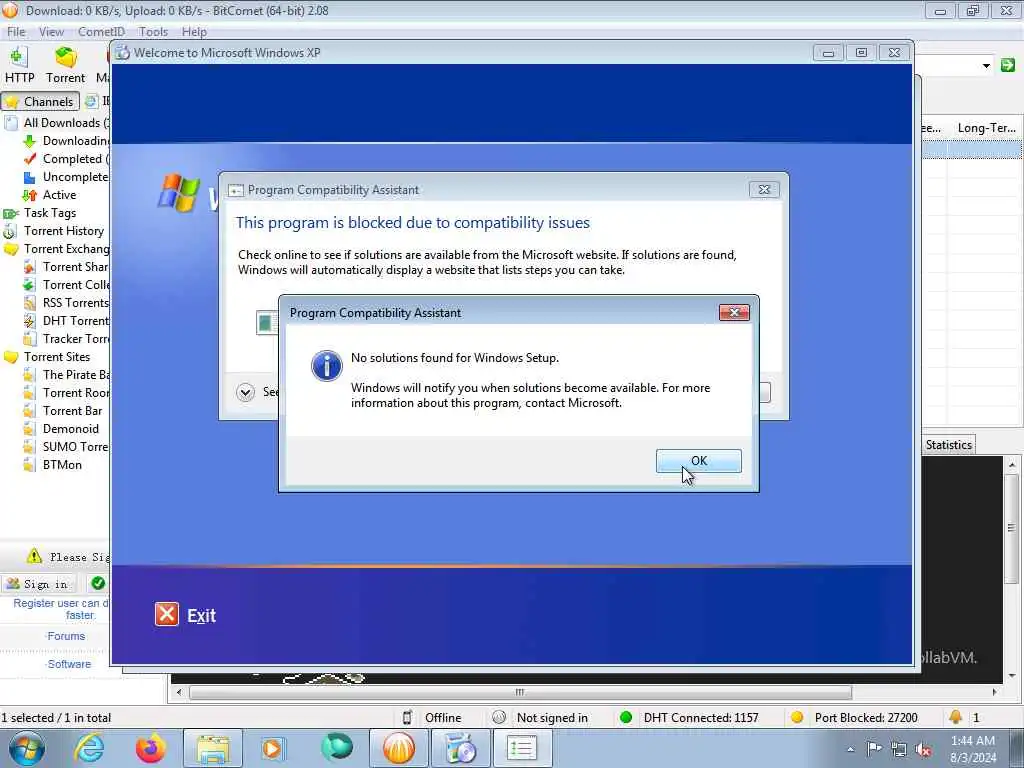Switch to the Statistics tab
This screenshot has width=1024, height=768.
tap(948, 445)
